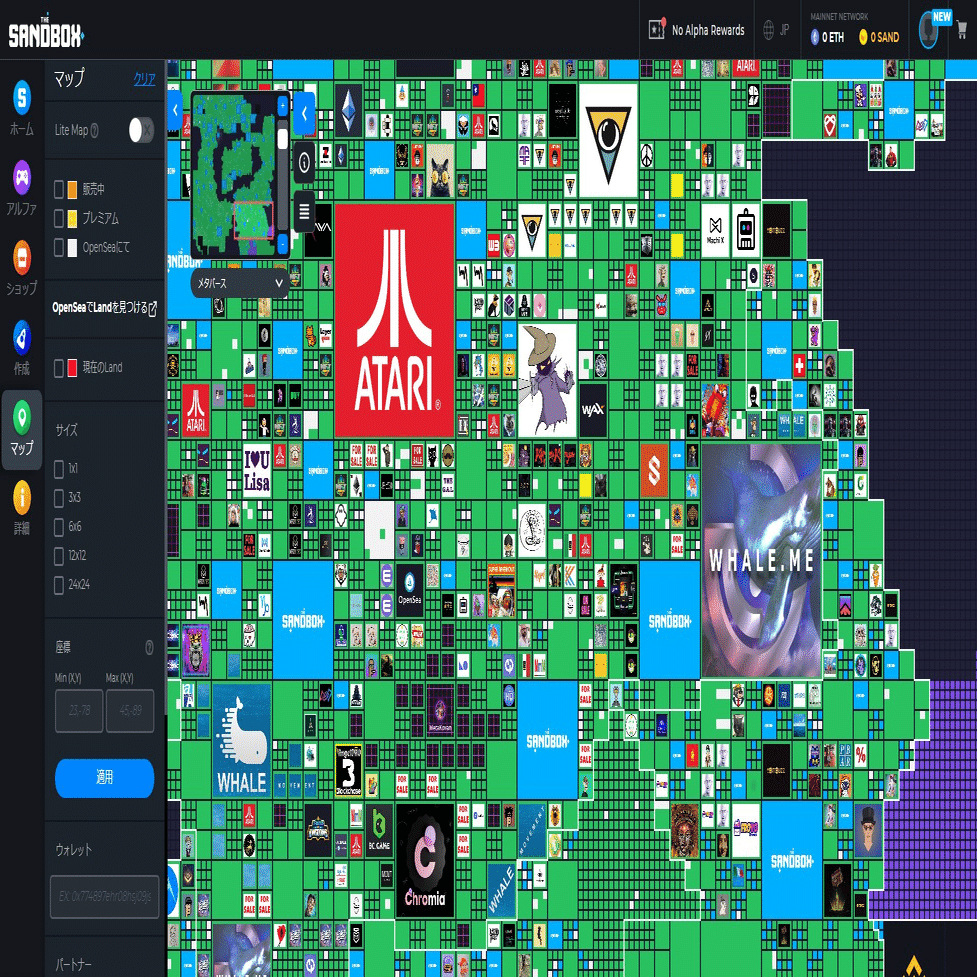Select the orange S logo tile
Image resolution: width=977 pixels, height=977 pixels.
(x=654, y=470)
